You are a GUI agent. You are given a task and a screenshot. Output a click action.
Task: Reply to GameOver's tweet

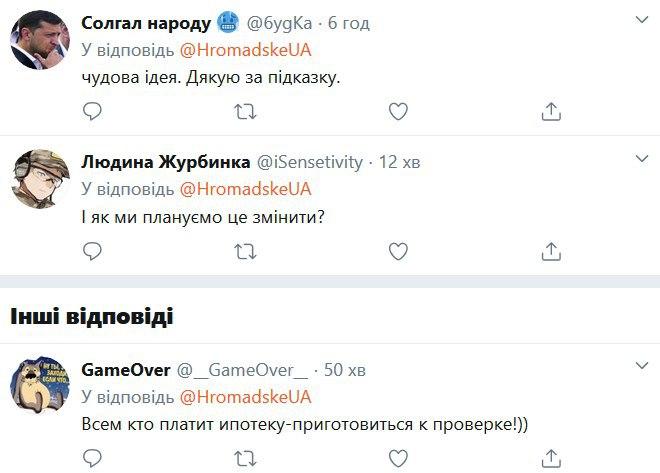point(92,458)
